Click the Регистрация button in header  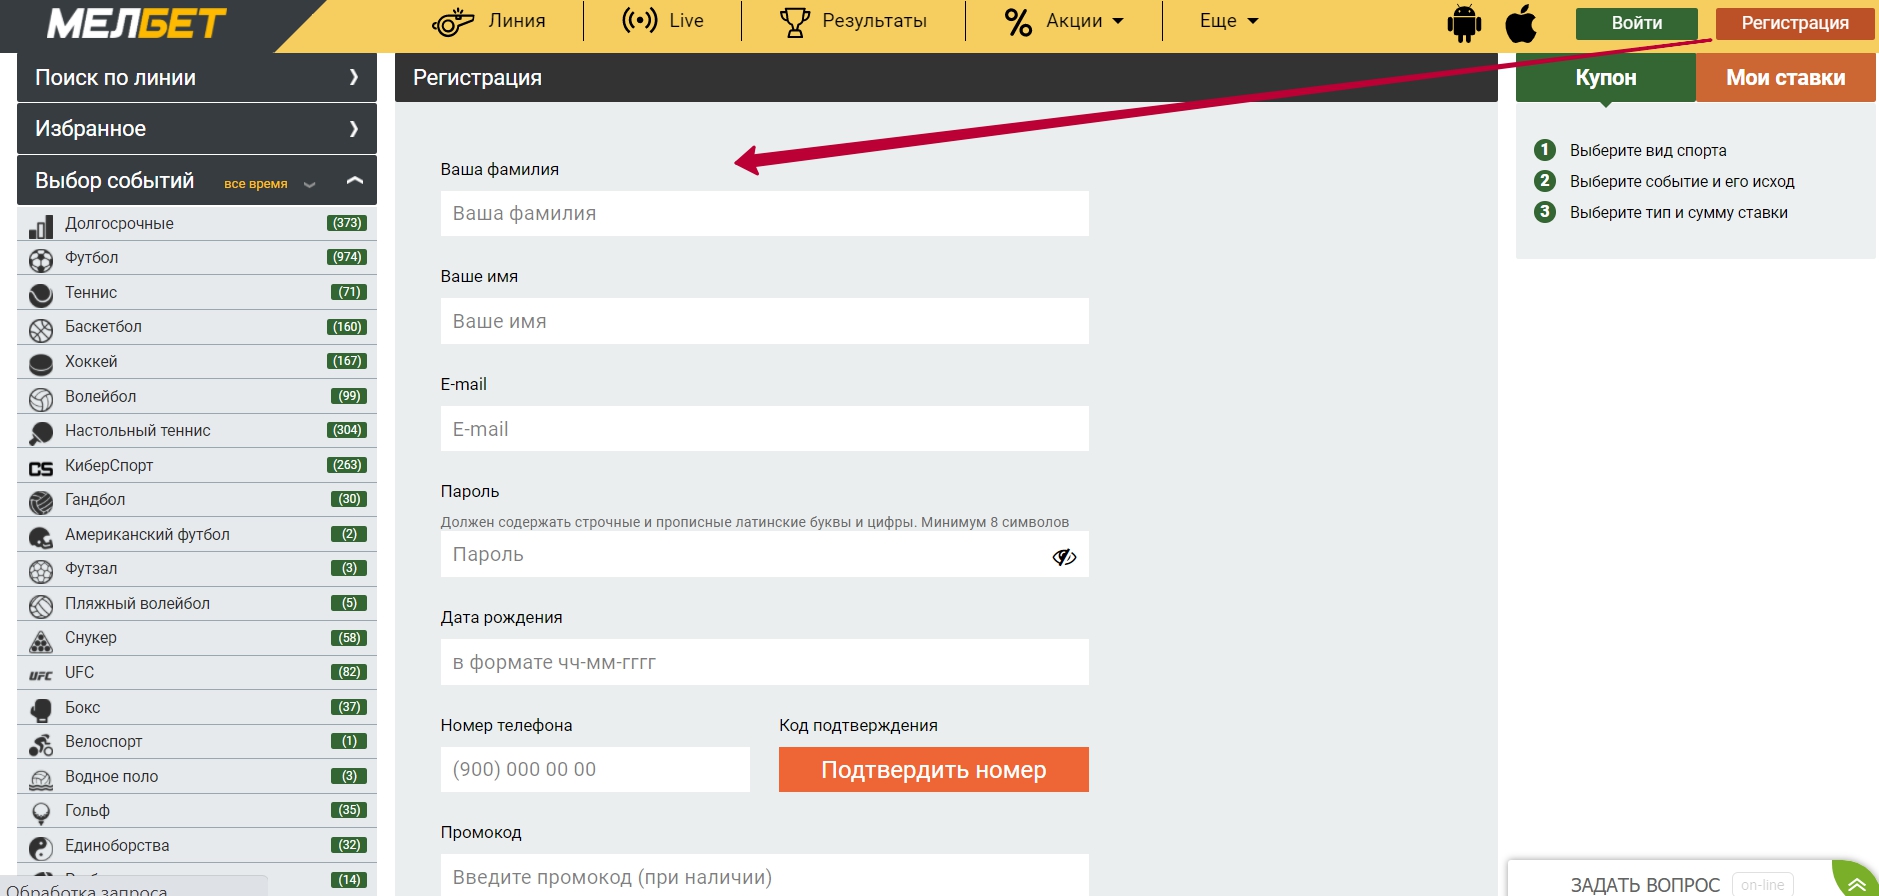tap(1795, 23)
